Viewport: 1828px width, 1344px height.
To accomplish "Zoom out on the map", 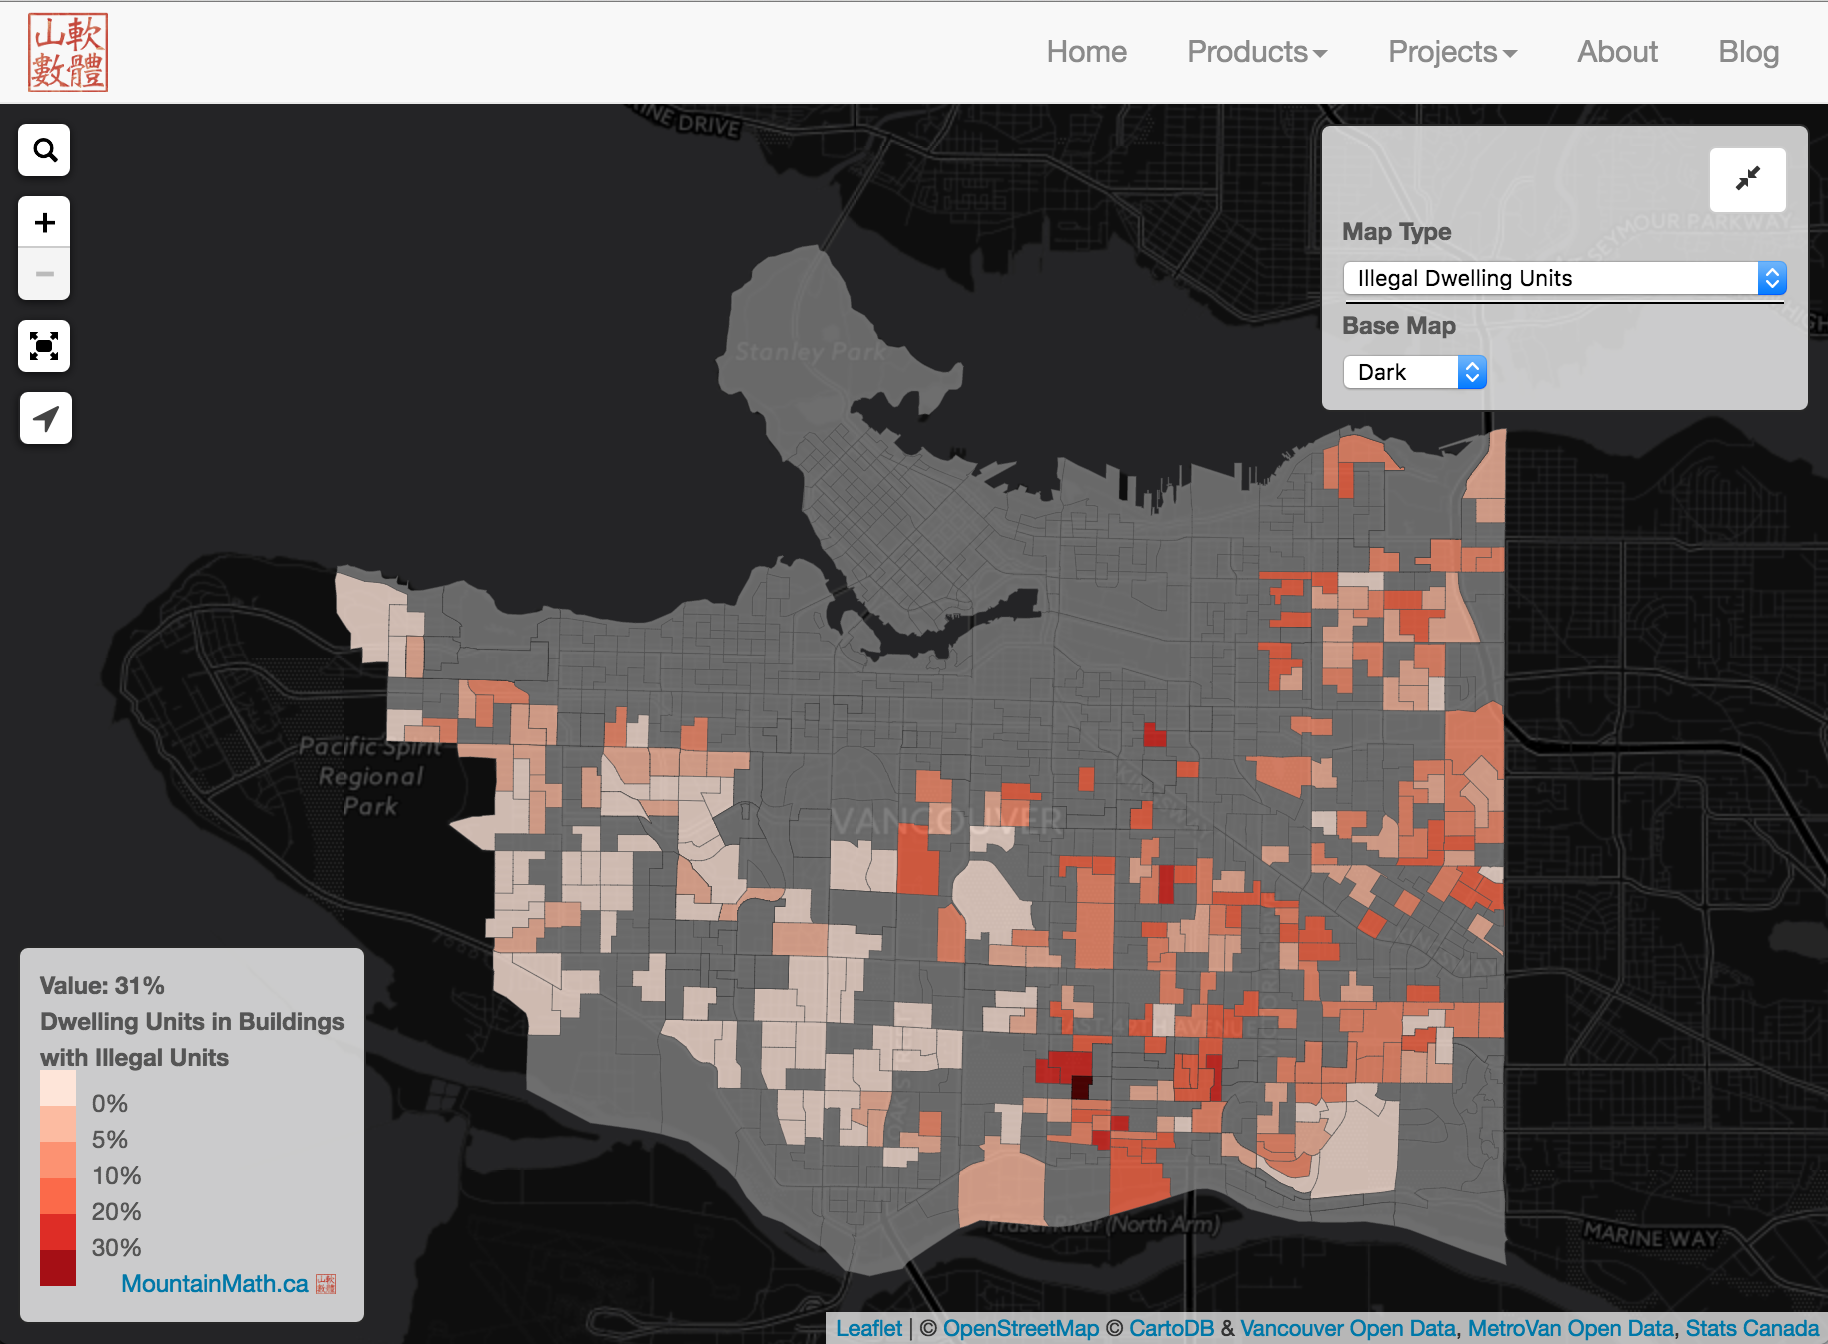I will click(44, 274).
